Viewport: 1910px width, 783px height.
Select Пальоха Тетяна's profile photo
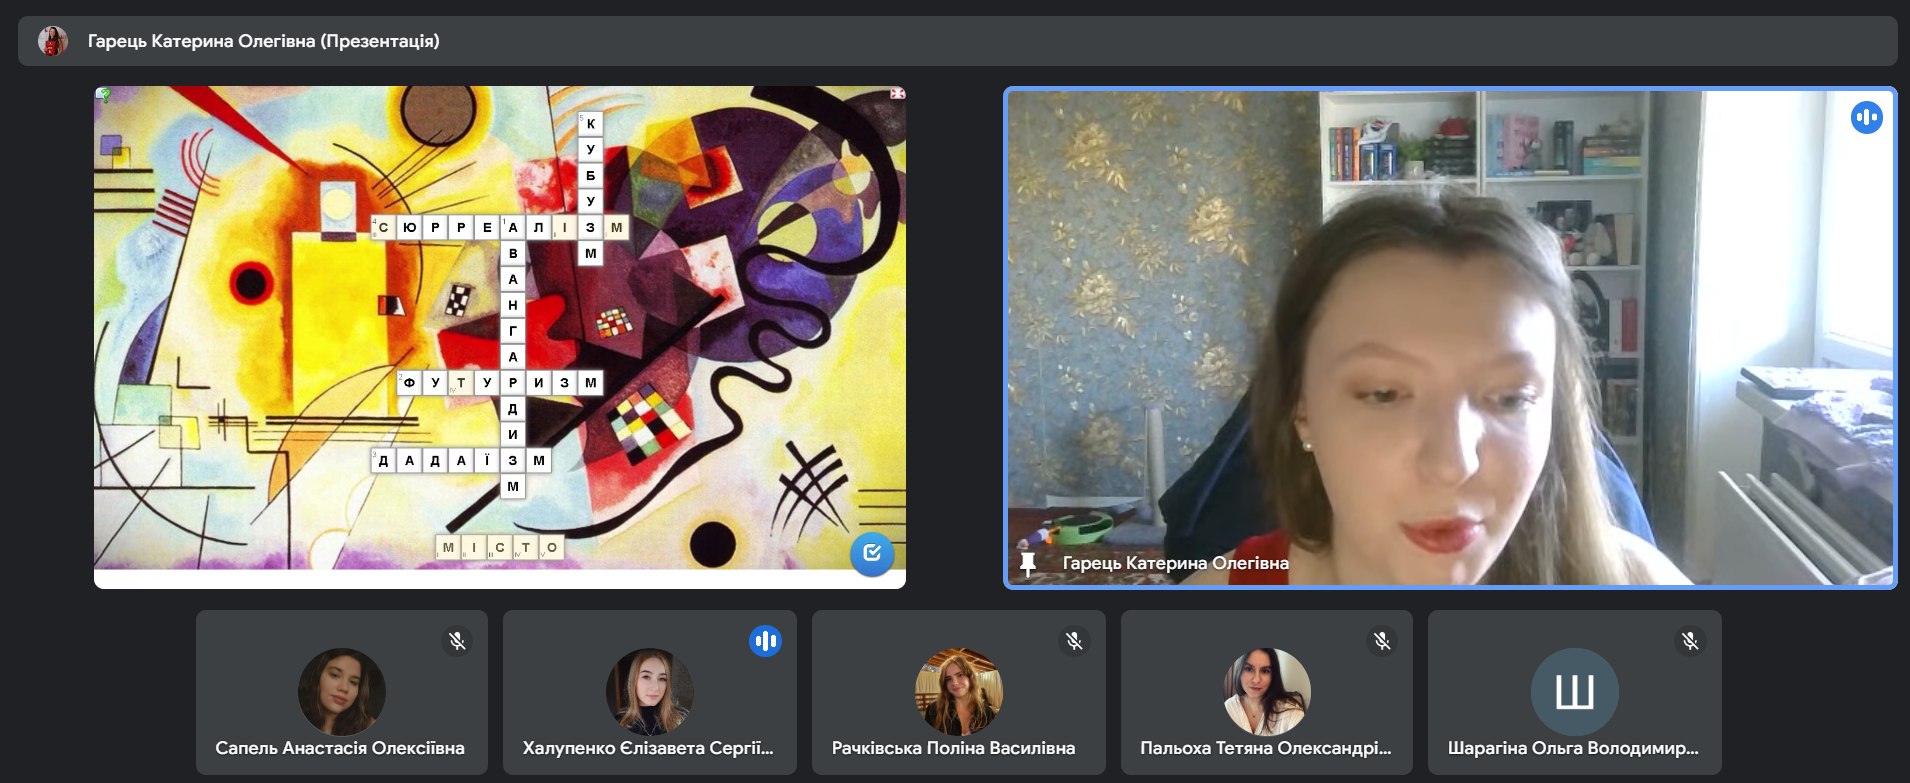point(1267,692)
